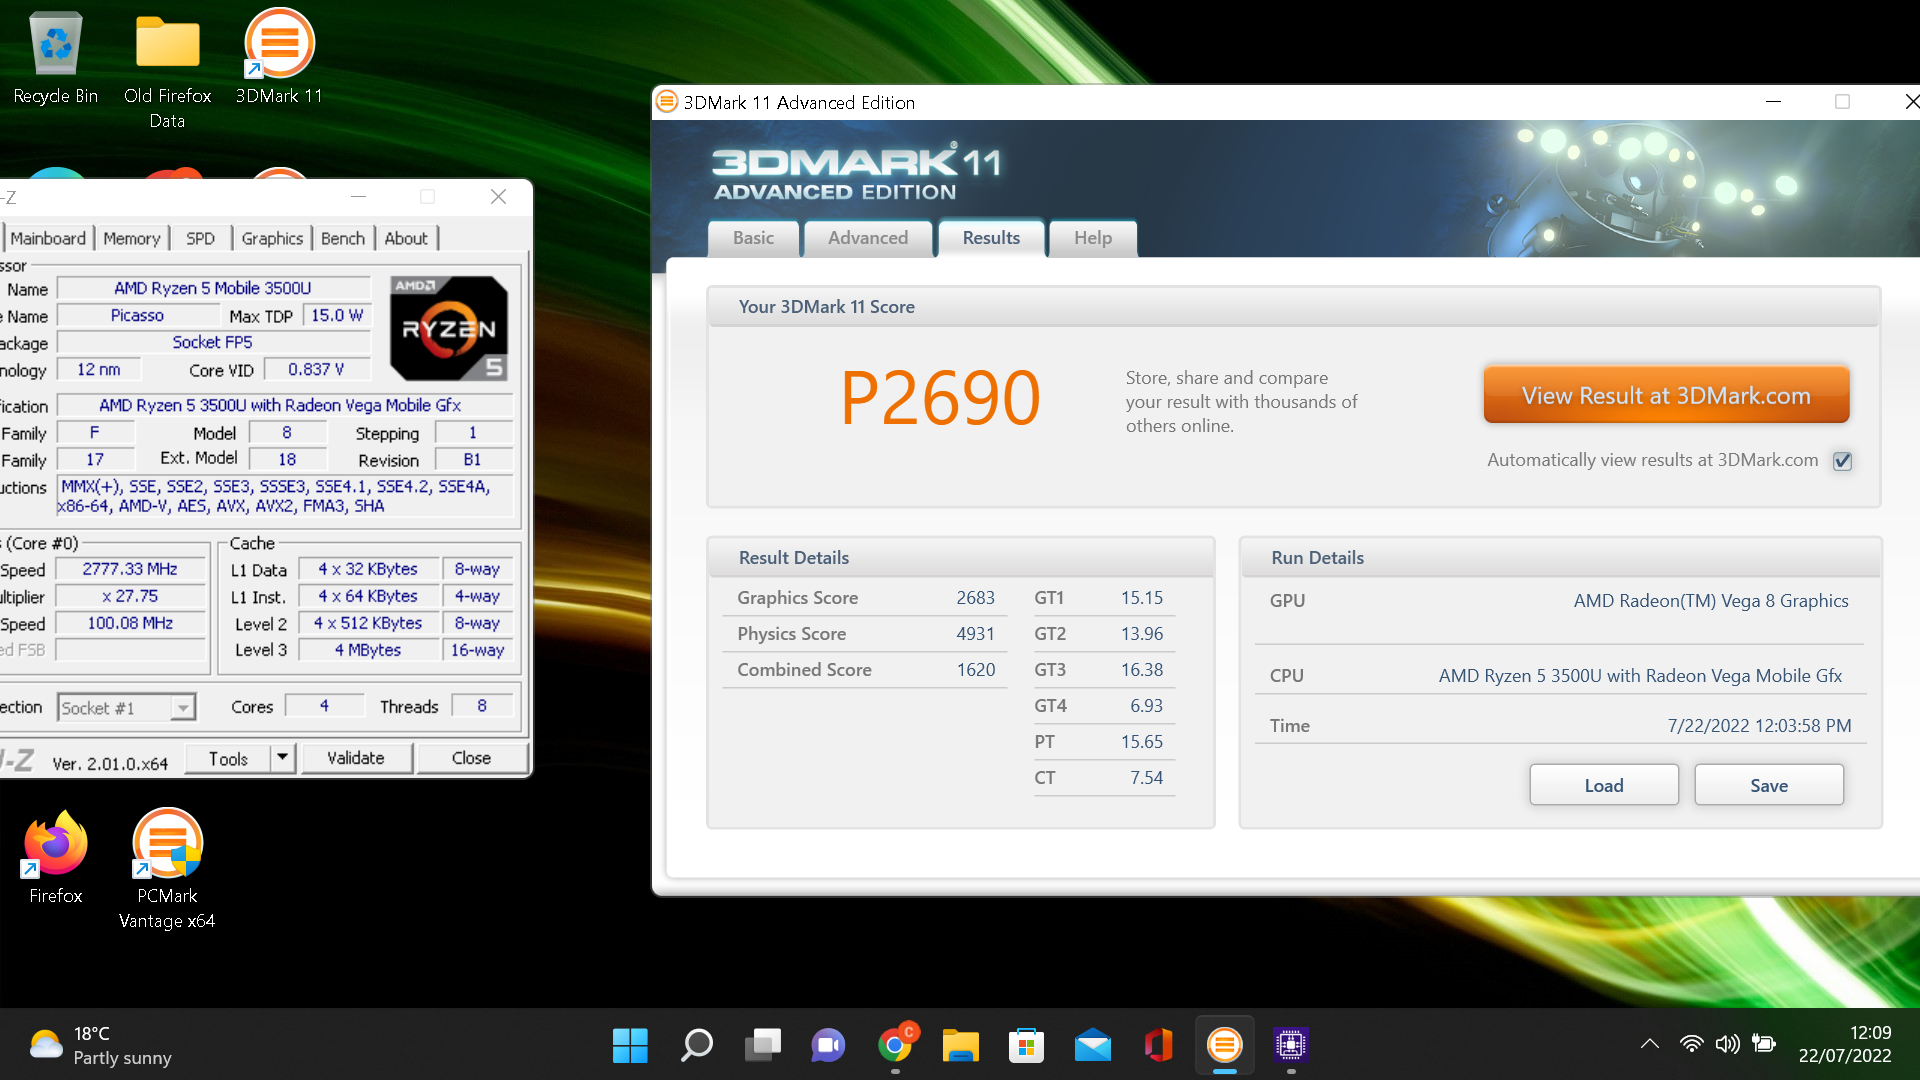Launch the 3DMark 11 desktop shortcut
The width and height of the screenshot is (1920, 1080).
279,58
